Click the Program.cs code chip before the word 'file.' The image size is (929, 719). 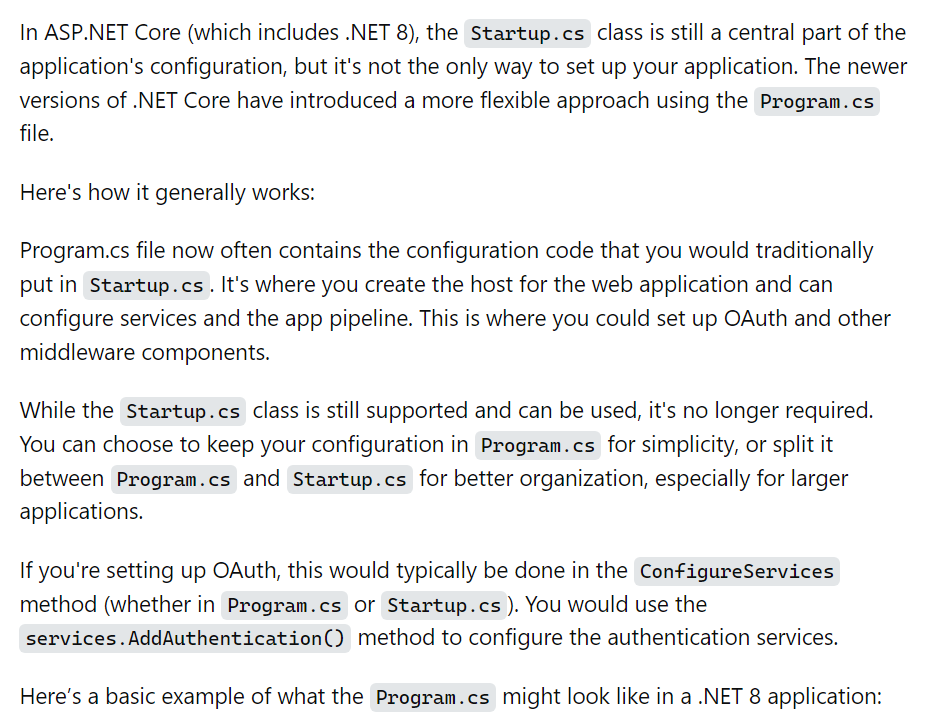coord(817,101)
